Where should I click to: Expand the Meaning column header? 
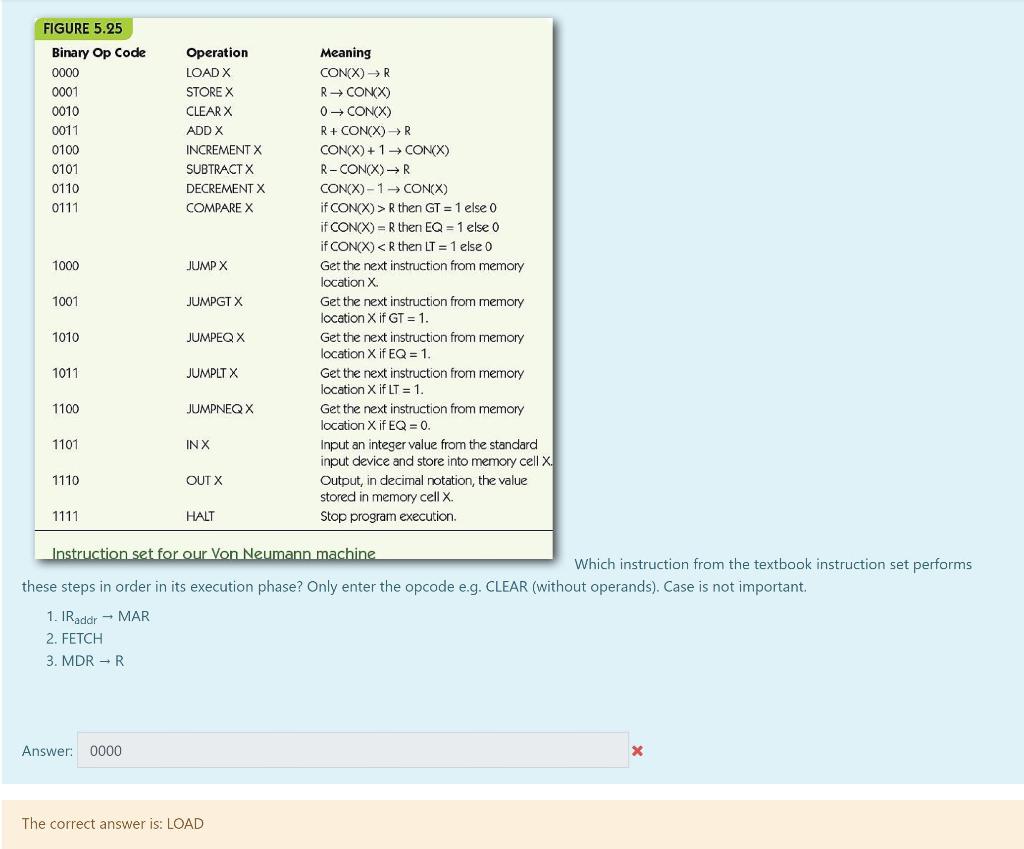(345, 52)
